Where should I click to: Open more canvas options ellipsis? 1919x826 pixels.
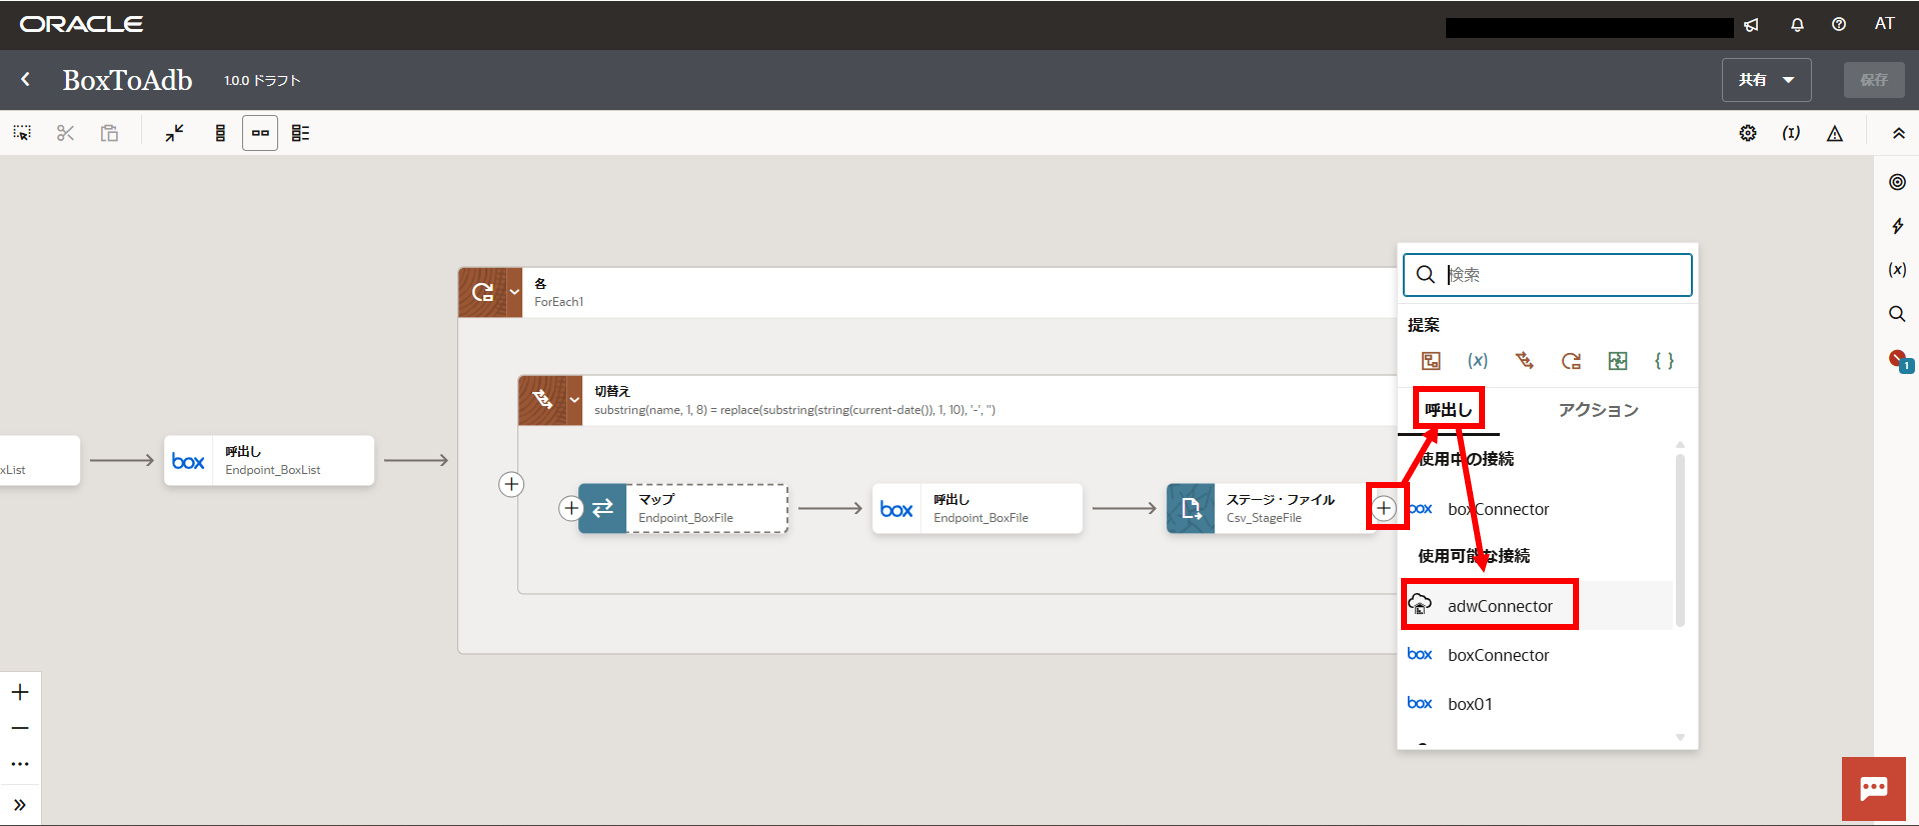point(20,764)
